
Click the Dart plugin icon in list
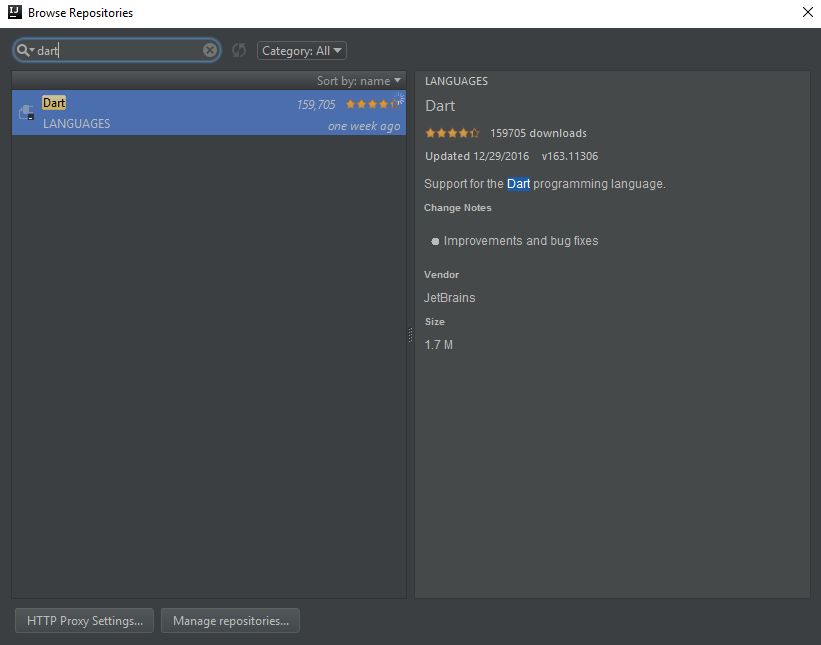pyautogui.click(x=27, y=113)
